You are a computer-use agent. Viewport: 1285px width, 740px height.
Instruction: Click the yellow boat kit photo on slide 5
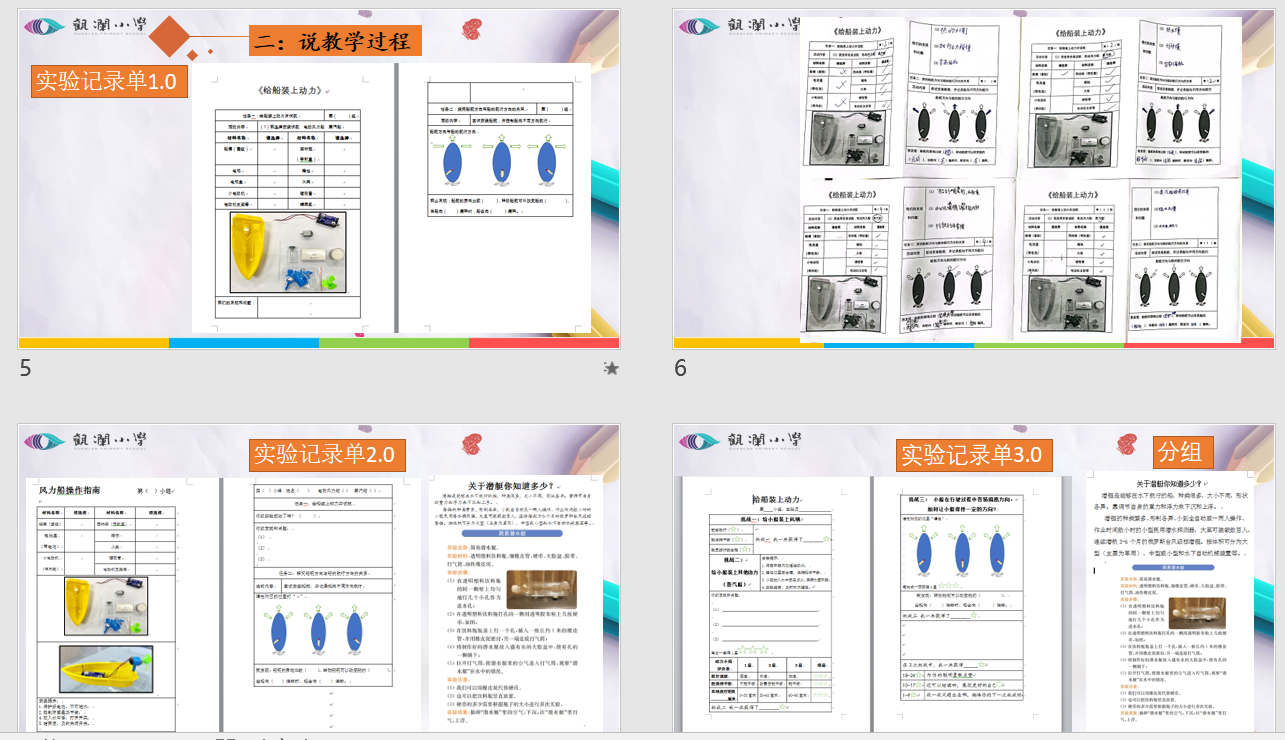[288, 251]
